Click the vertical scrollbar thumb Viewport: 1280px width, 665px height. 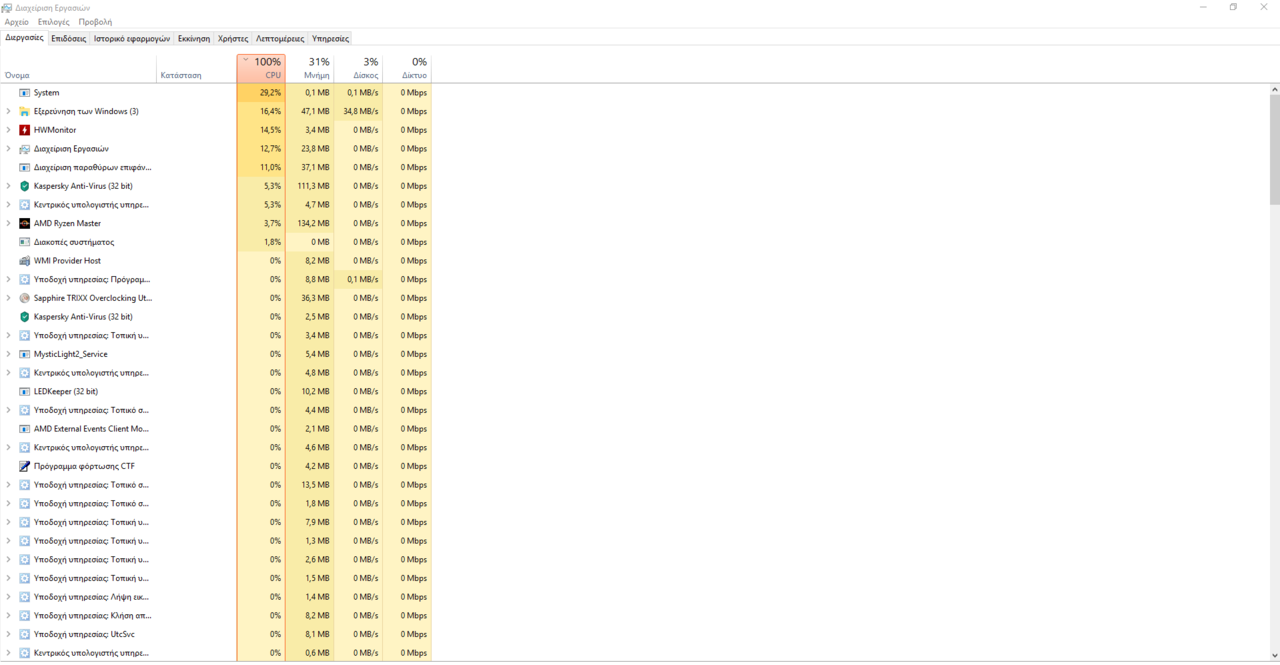pyautogui.click(x=1274, y=149)
